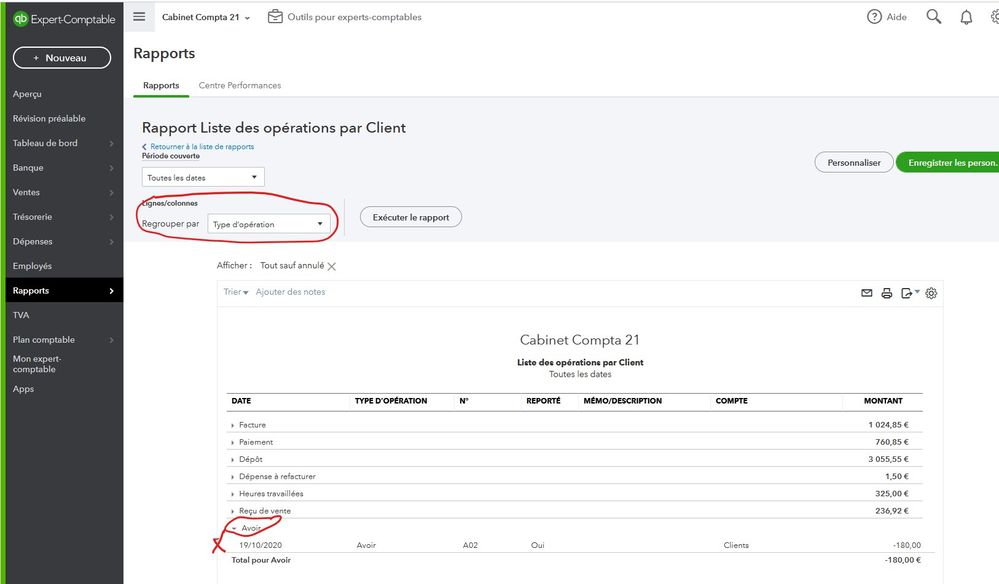Open the notifications bell icon
Viewport: 999px width, 584px height.
coord(966,17)
